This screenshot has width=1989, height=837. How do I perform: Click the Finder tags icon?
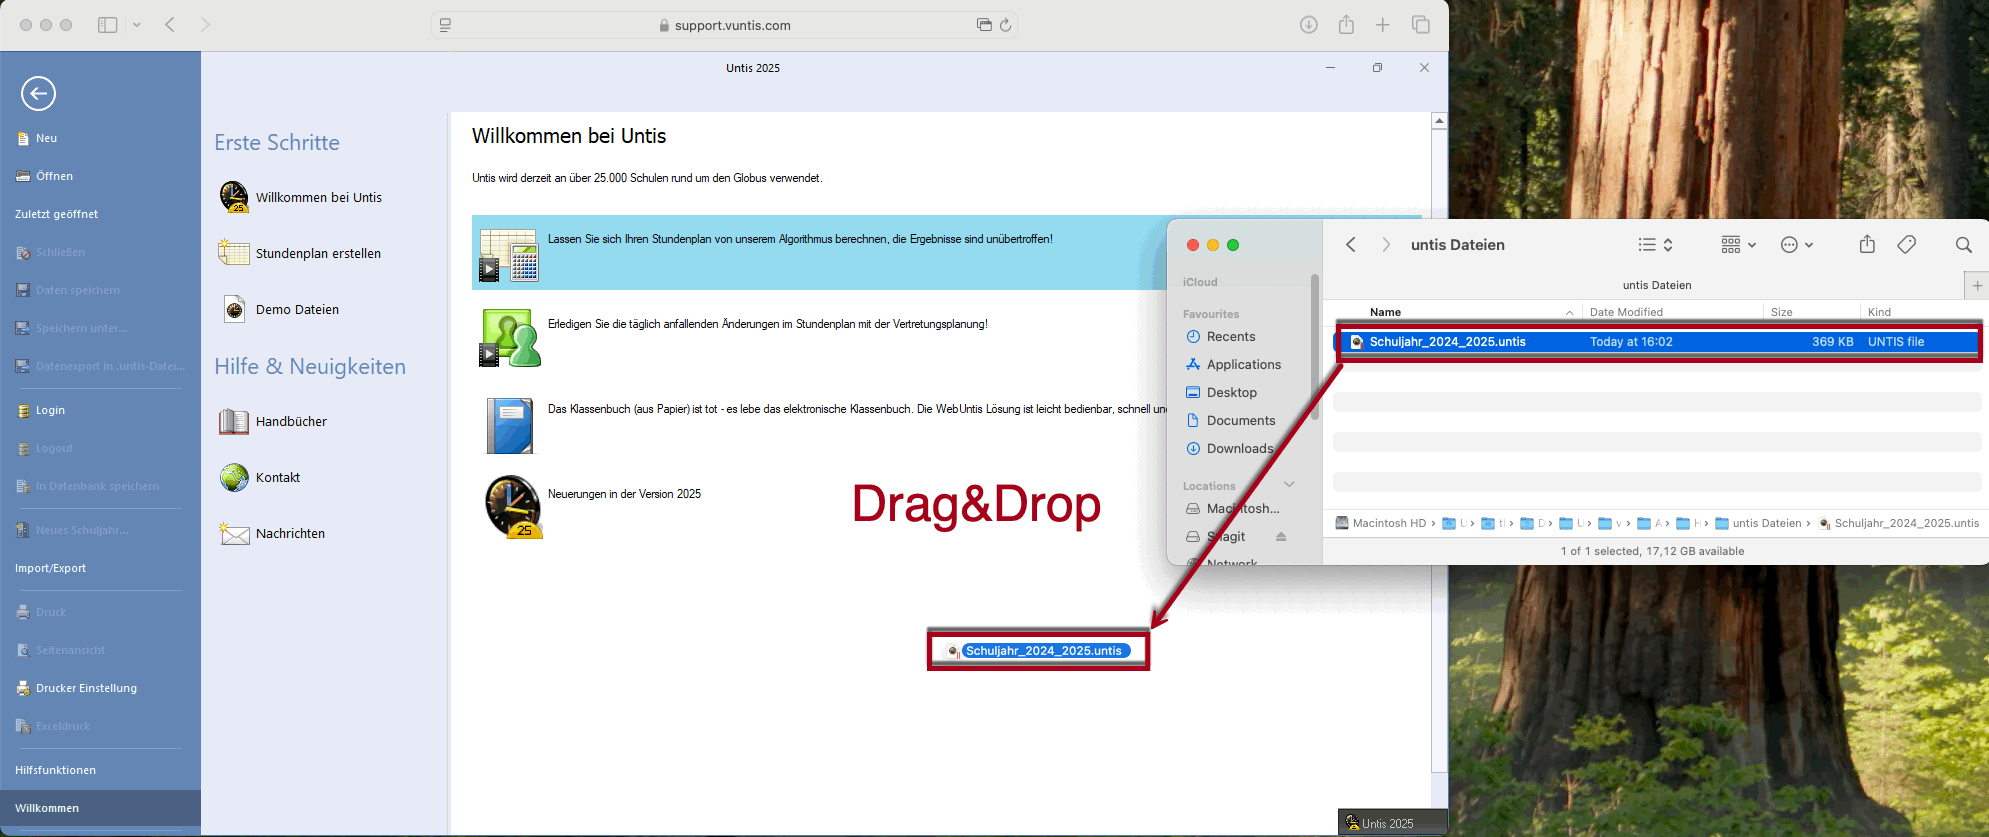point(1907,245)
